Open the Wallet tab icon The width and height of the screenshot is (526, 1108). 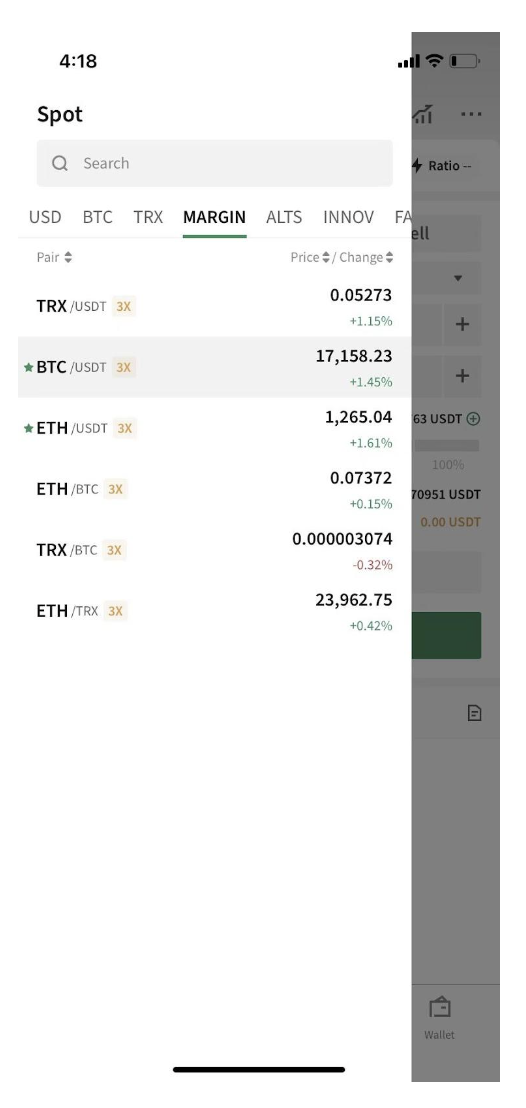(440, 1007)
